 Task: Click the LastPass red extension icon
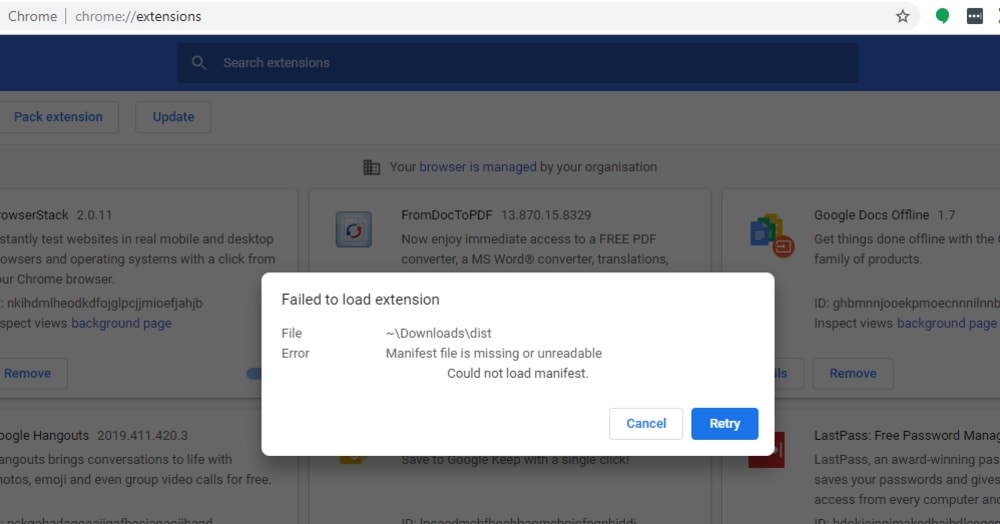[x=767, y=450]
